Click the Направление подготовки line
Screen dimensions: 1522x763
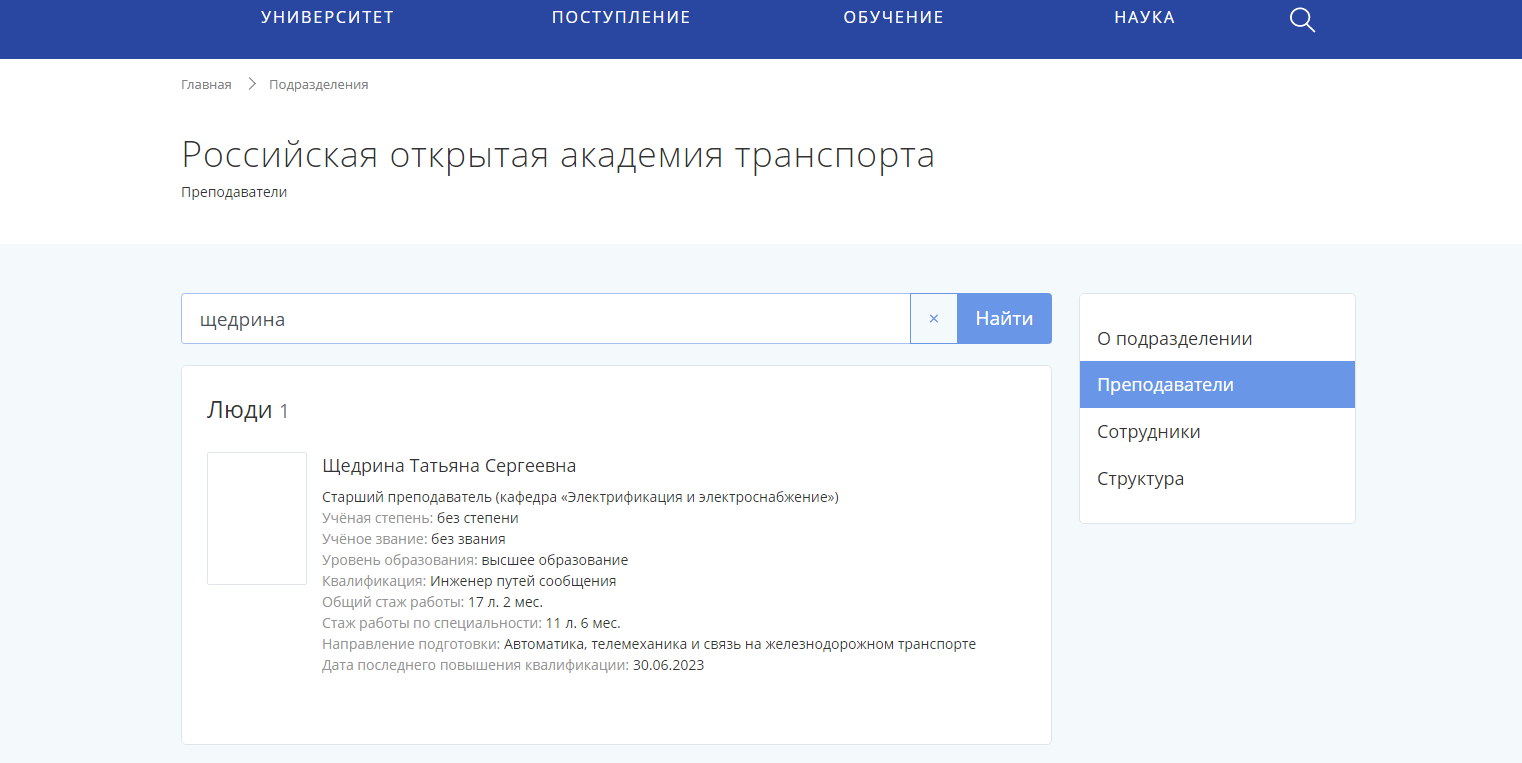pyautogui.click(x=649, y=644)
